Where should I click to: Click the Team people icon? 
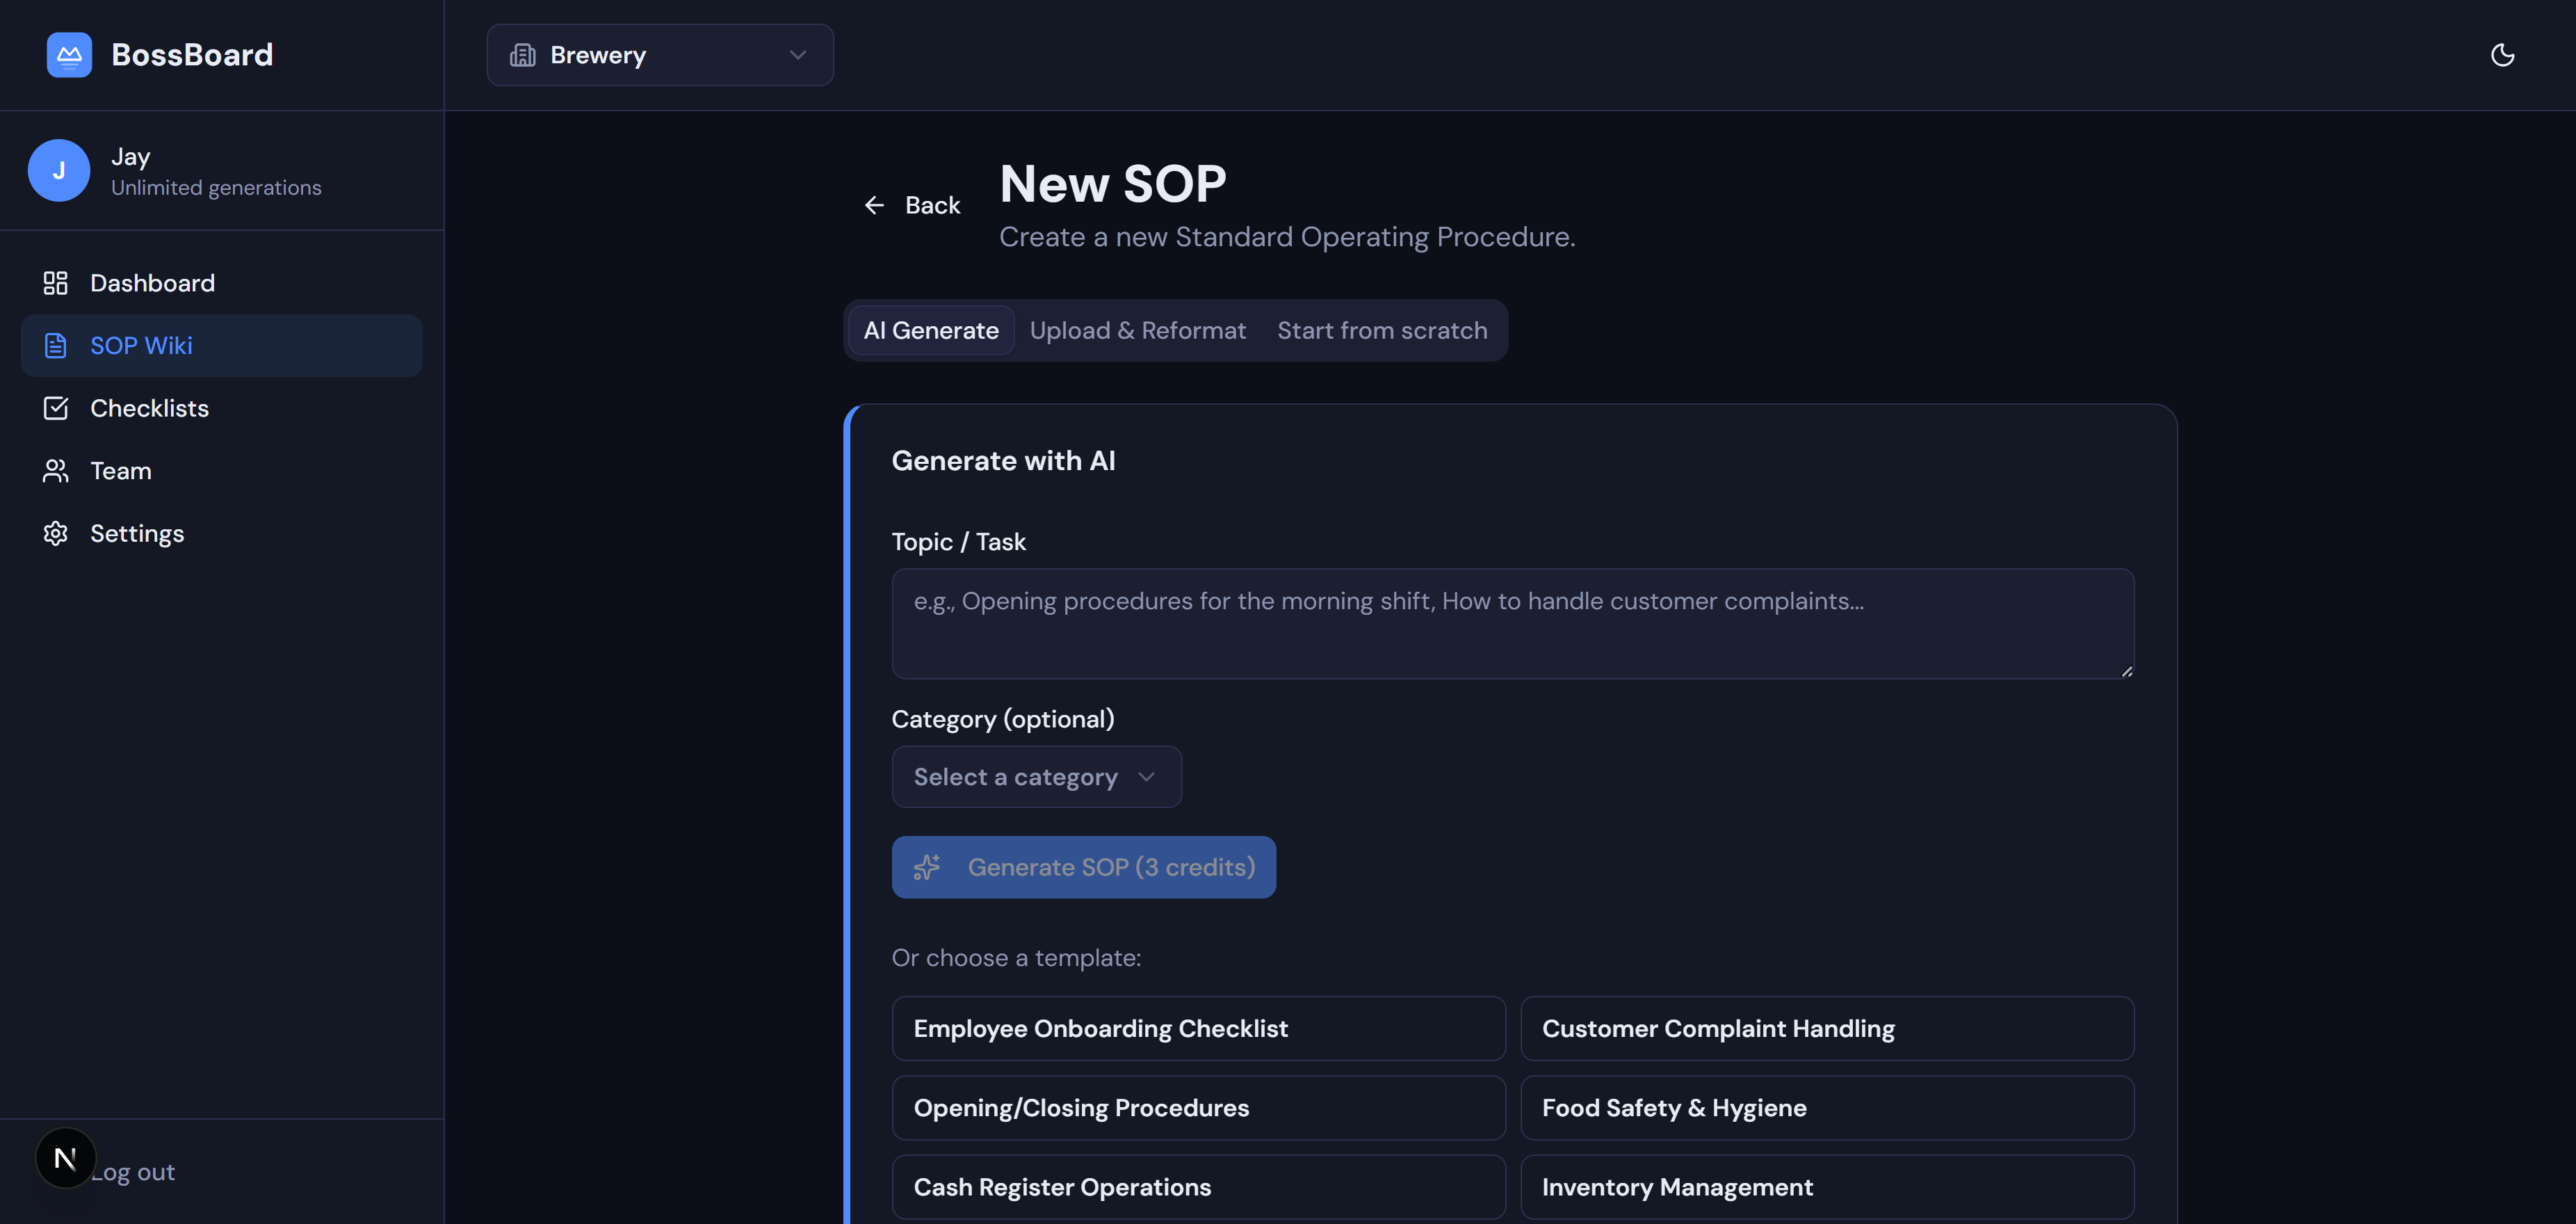56,471
